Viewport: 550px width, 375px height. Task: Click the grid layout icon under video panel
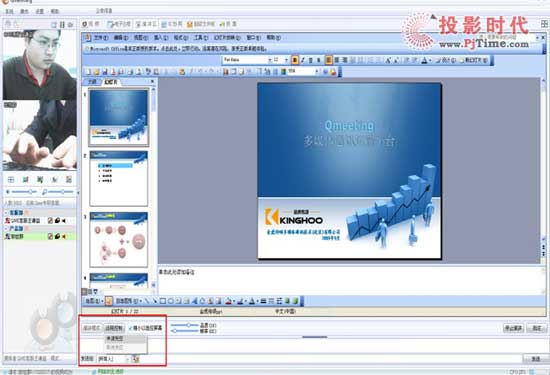coord(11,180)
